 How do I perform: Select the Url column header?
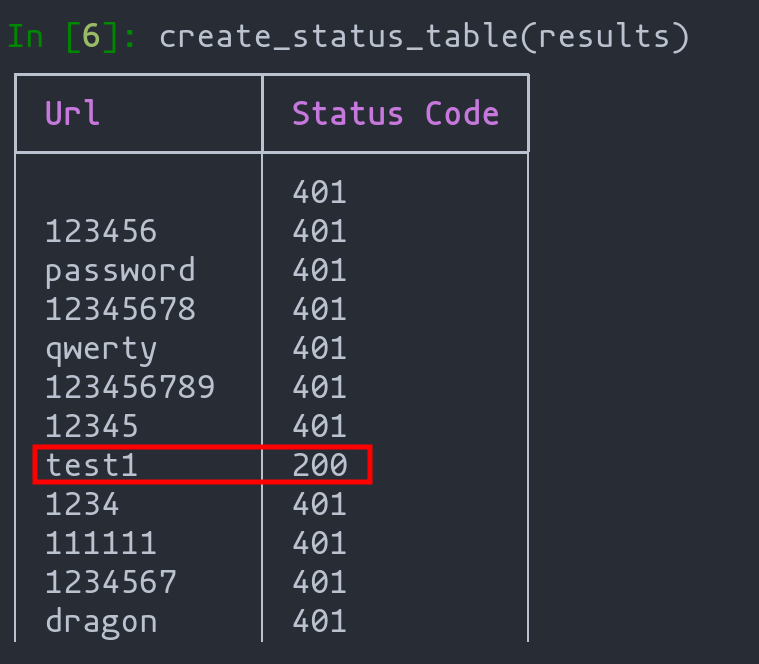(x=72, y=113)
